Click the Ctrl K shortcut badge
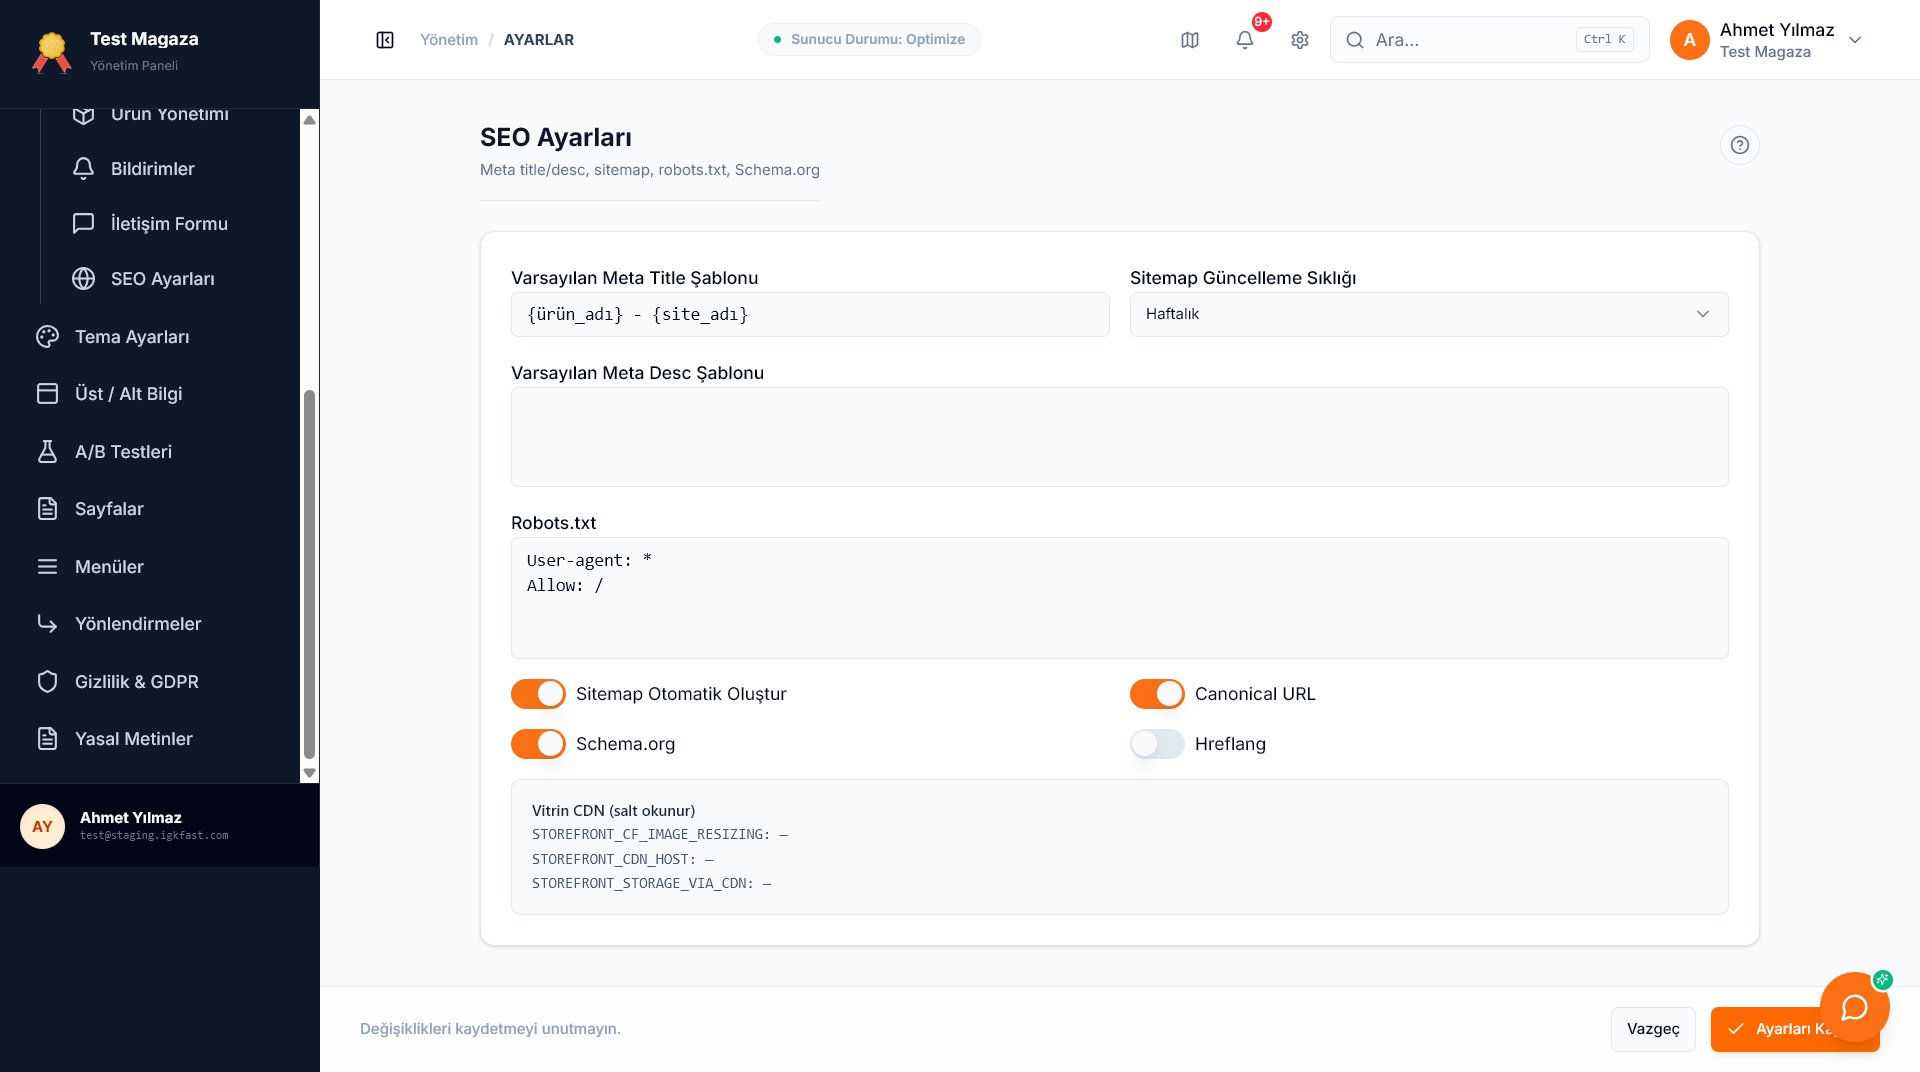This screenshot has width=1920, height=1072. [x=1605, y=40]
